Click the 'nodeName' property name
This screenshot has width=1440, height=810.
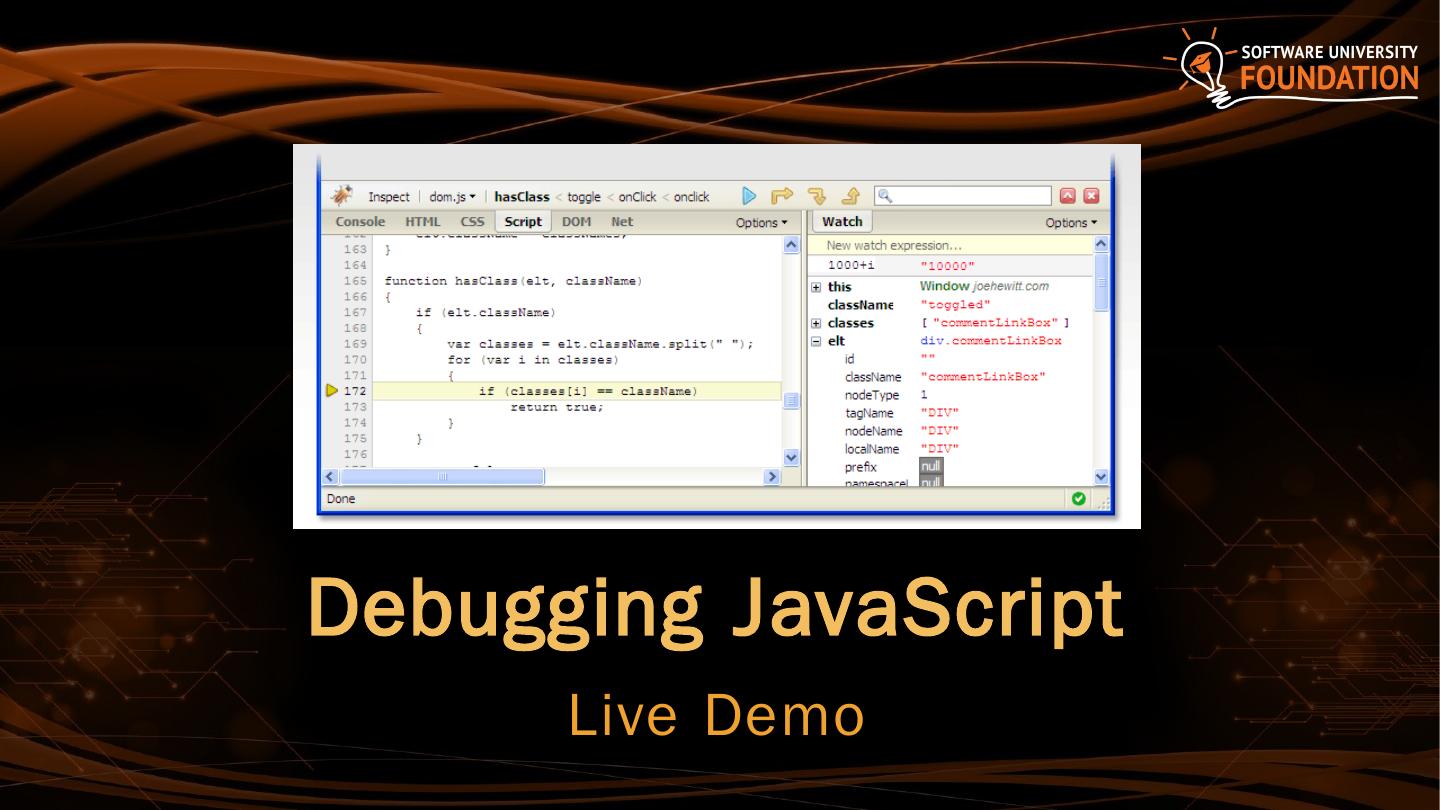[x=873, y=431]
